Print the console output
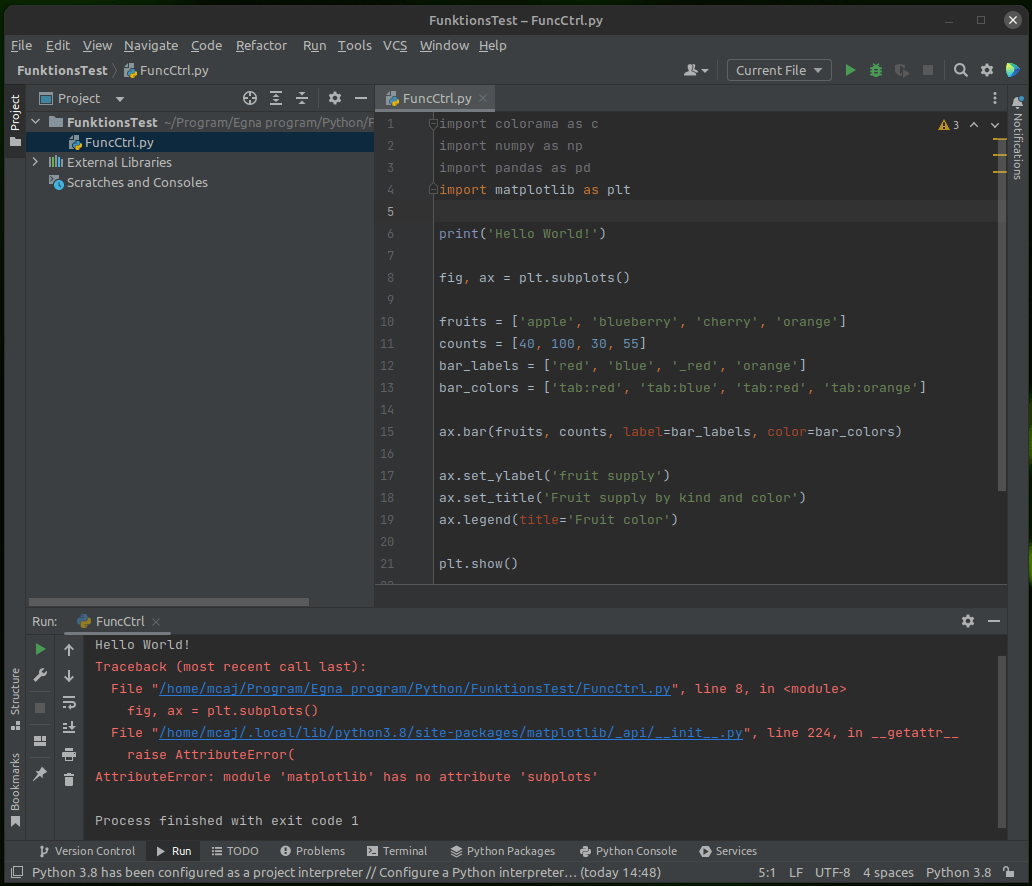This screenshot has width=1032, height=886. click(69, 754)
